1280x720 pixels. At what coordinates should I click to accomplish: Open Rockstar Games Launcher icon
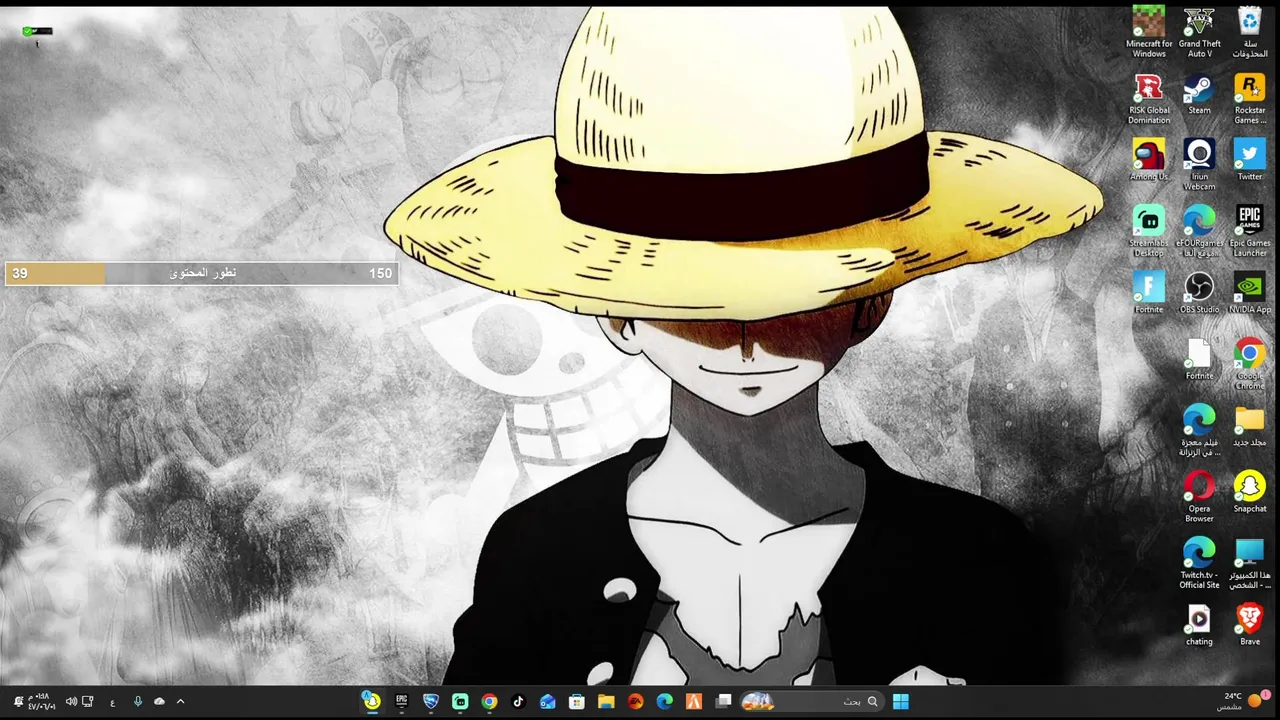click(x=1250, y=99)
